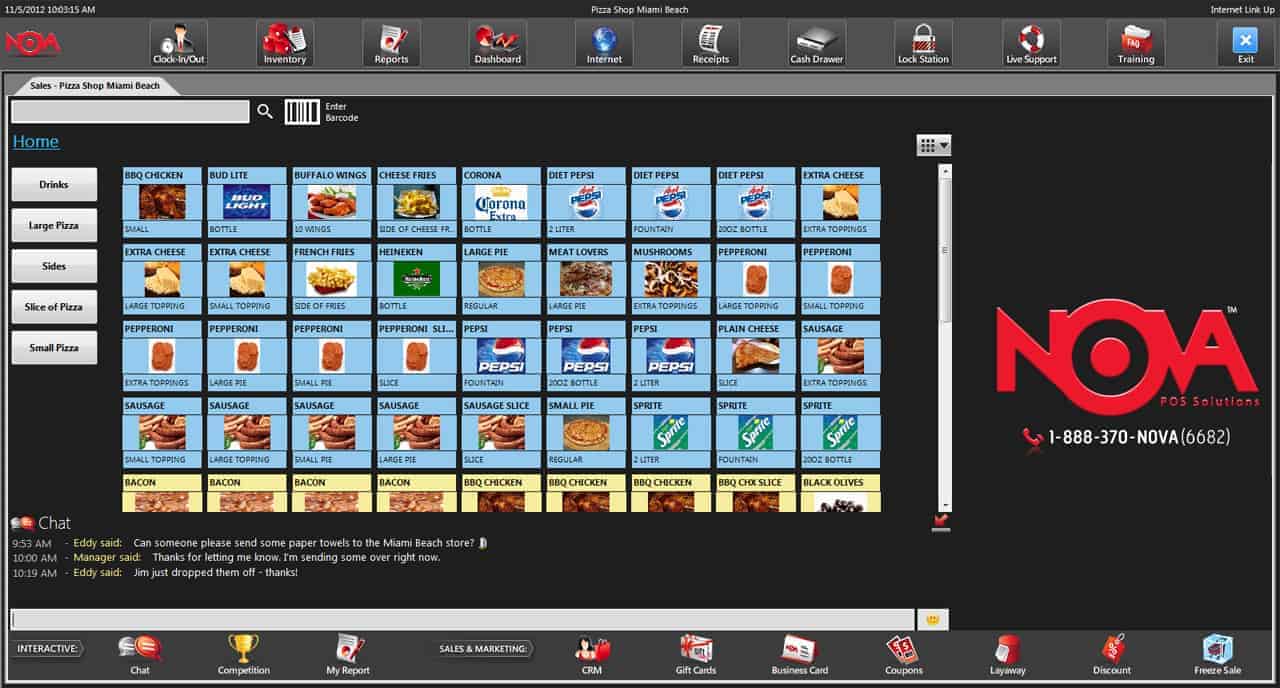Click the Lock Station padlock

[923, 43]
